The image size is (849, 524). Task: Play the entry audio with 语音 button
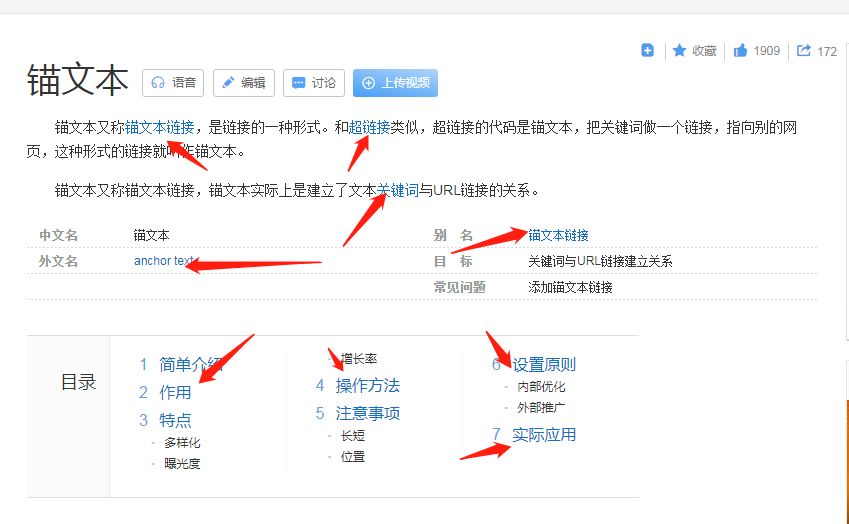tap(173, 83)
